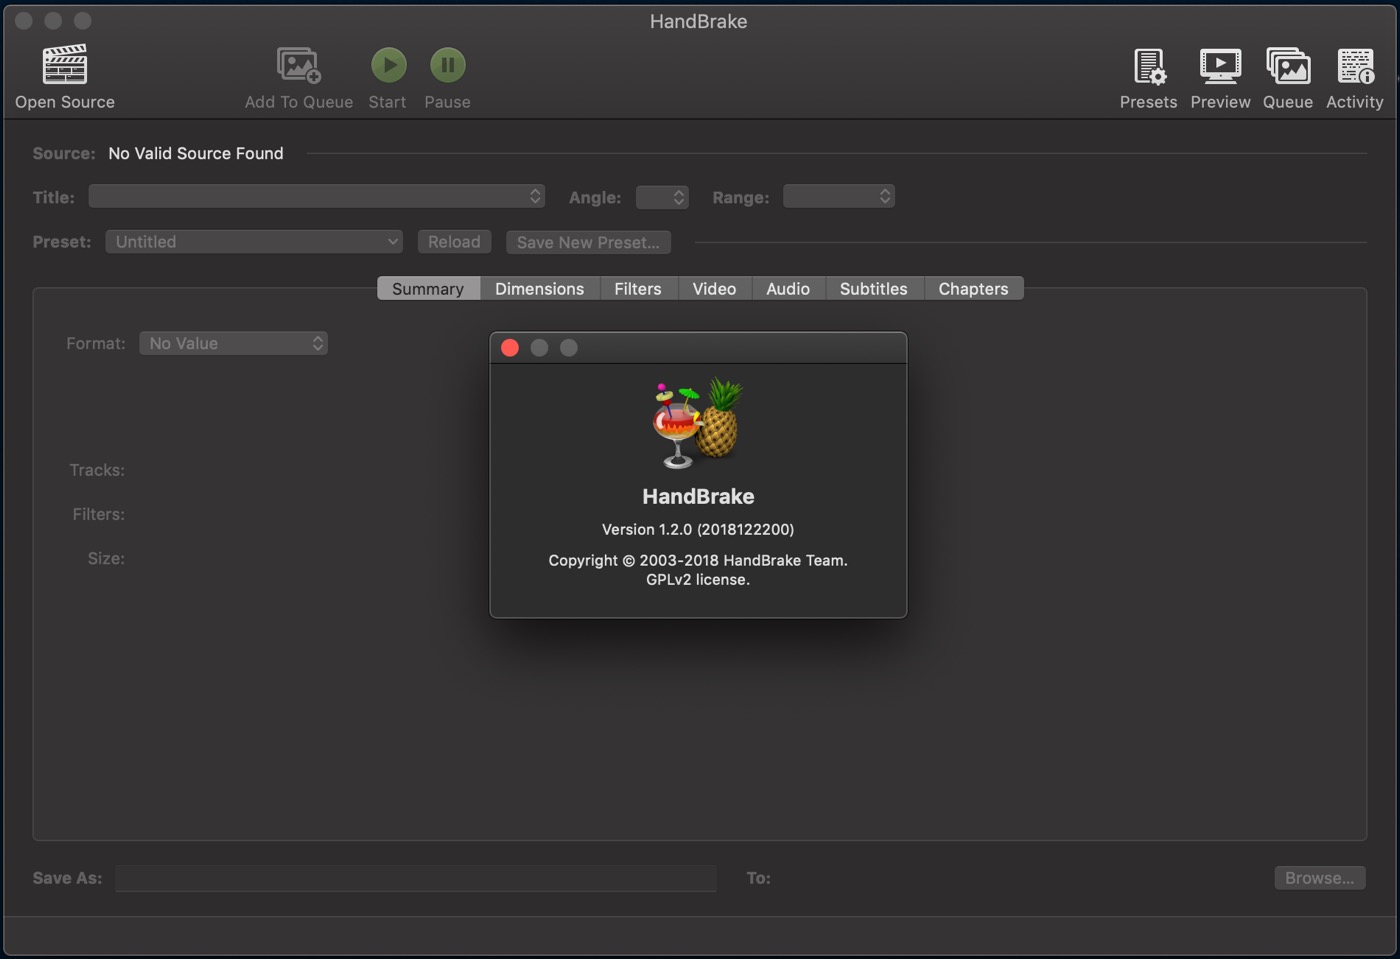
Task: Close the main HandBrake window
Action: click(x=24, y=21)
